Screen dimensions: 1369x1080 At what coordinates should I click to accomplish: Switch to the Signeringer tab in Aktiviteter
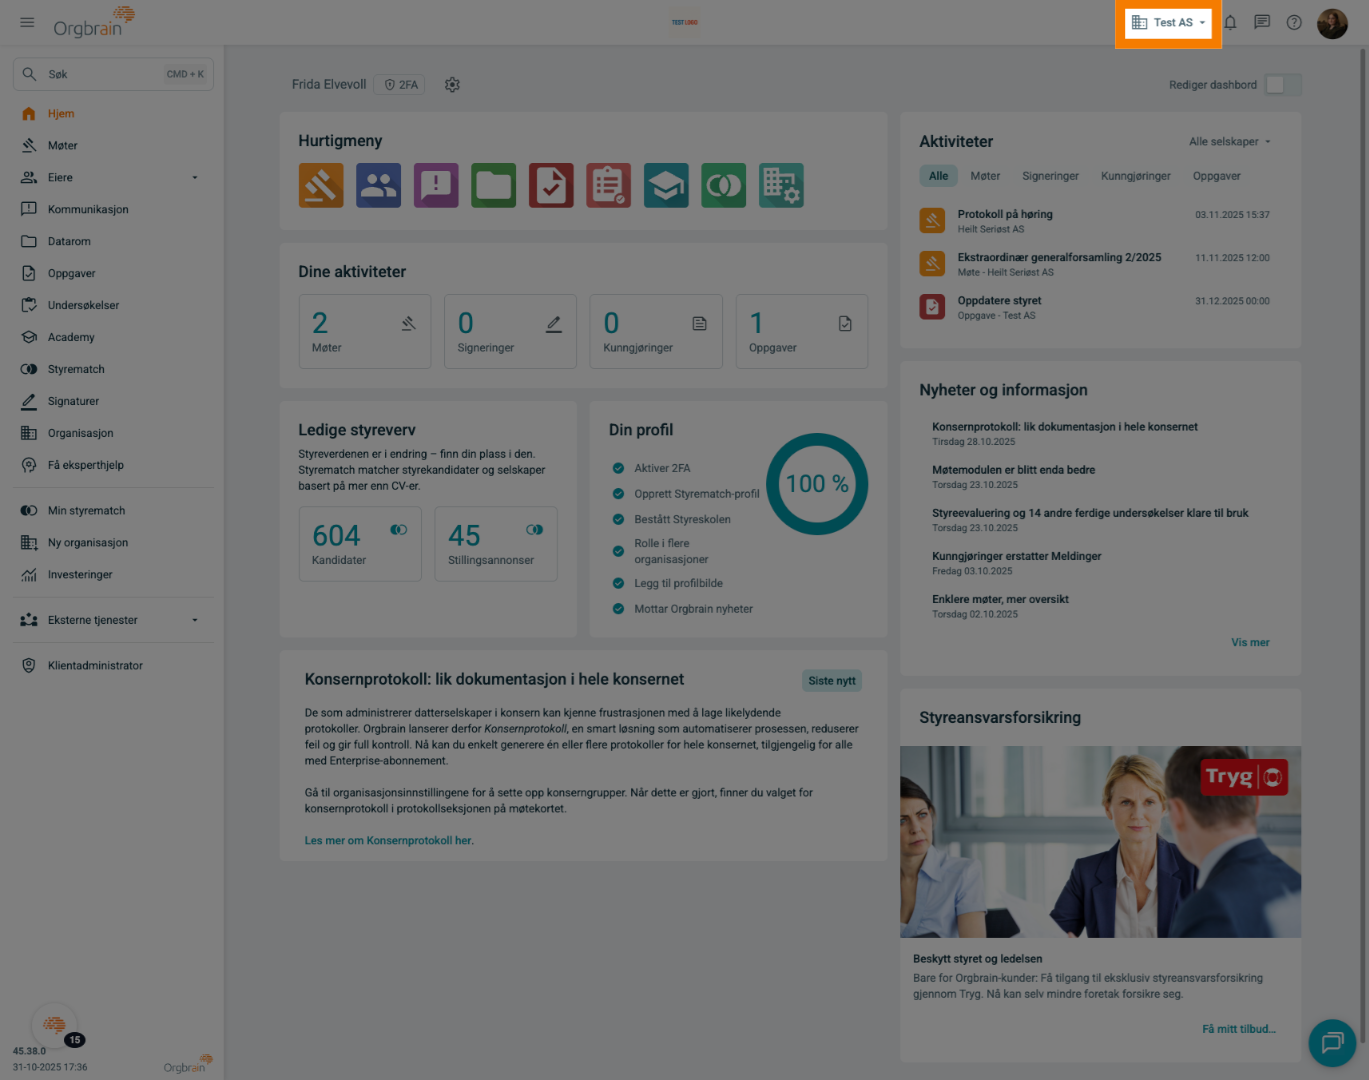(1050, 176)
